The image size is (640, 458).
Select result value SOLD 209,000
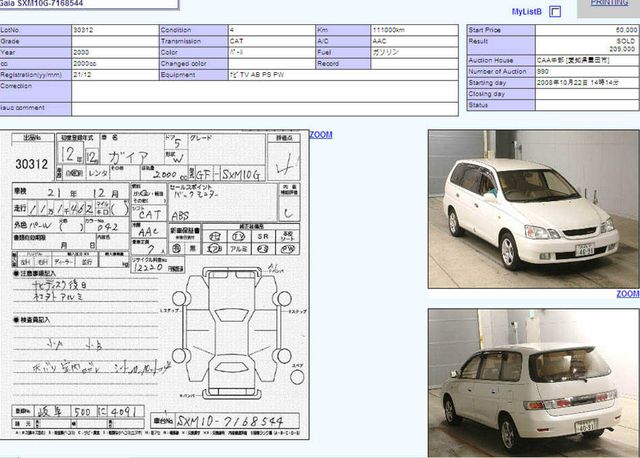tap(622, 45)
